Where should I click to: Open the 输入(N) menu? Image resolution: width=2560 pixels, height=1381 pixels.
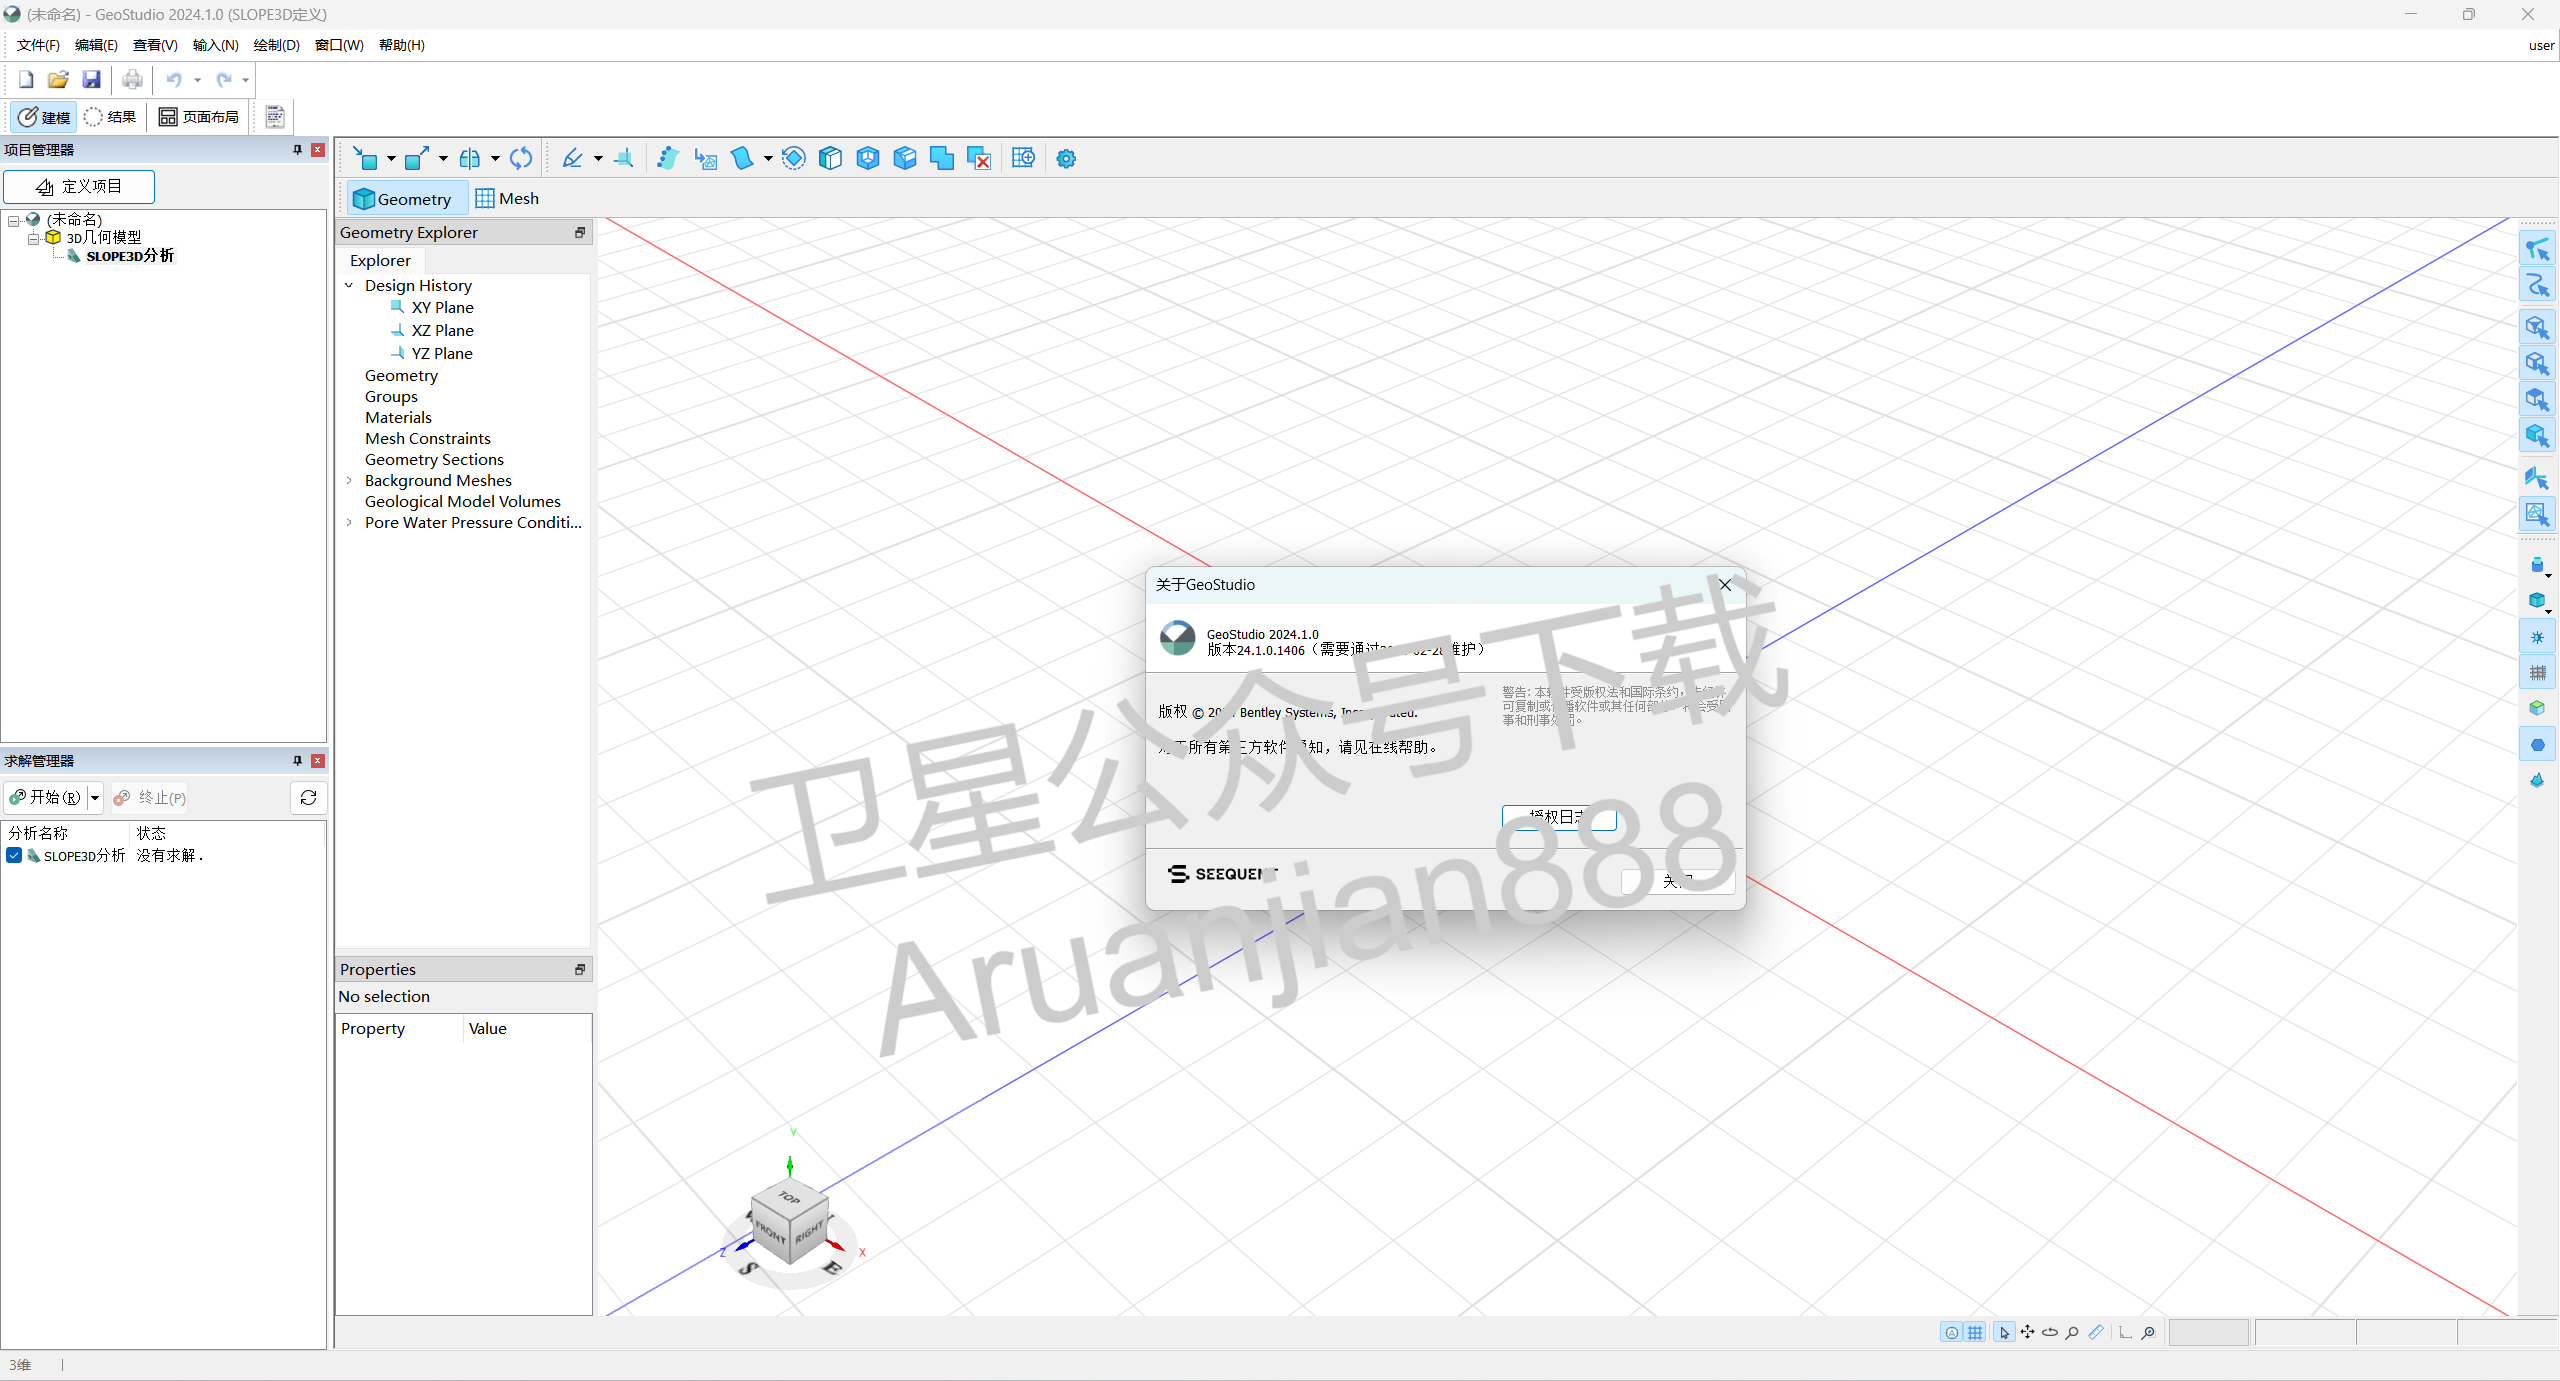215,45
